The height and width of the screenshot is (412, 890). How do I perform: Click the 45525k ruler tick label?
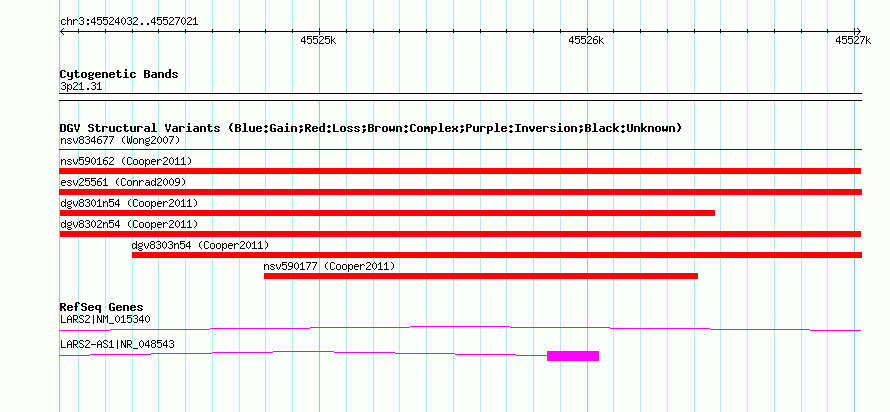pos(318,40)
